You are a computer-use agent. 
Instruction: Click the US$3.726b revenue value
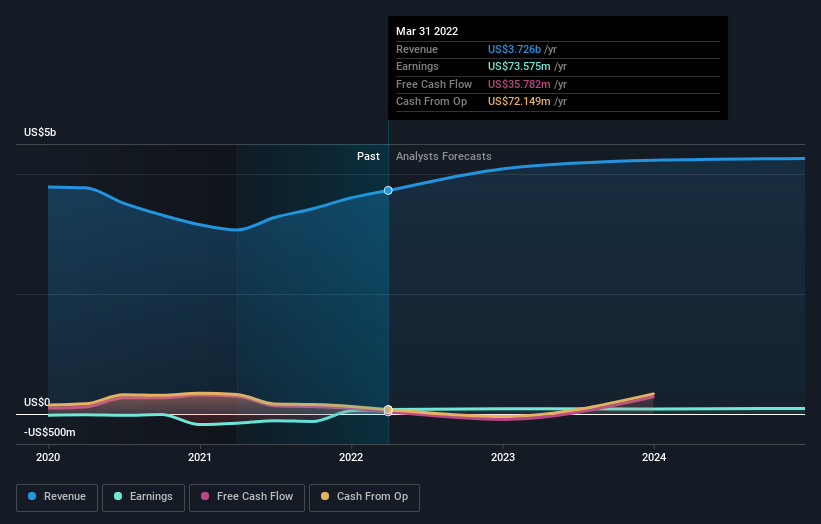514,49
